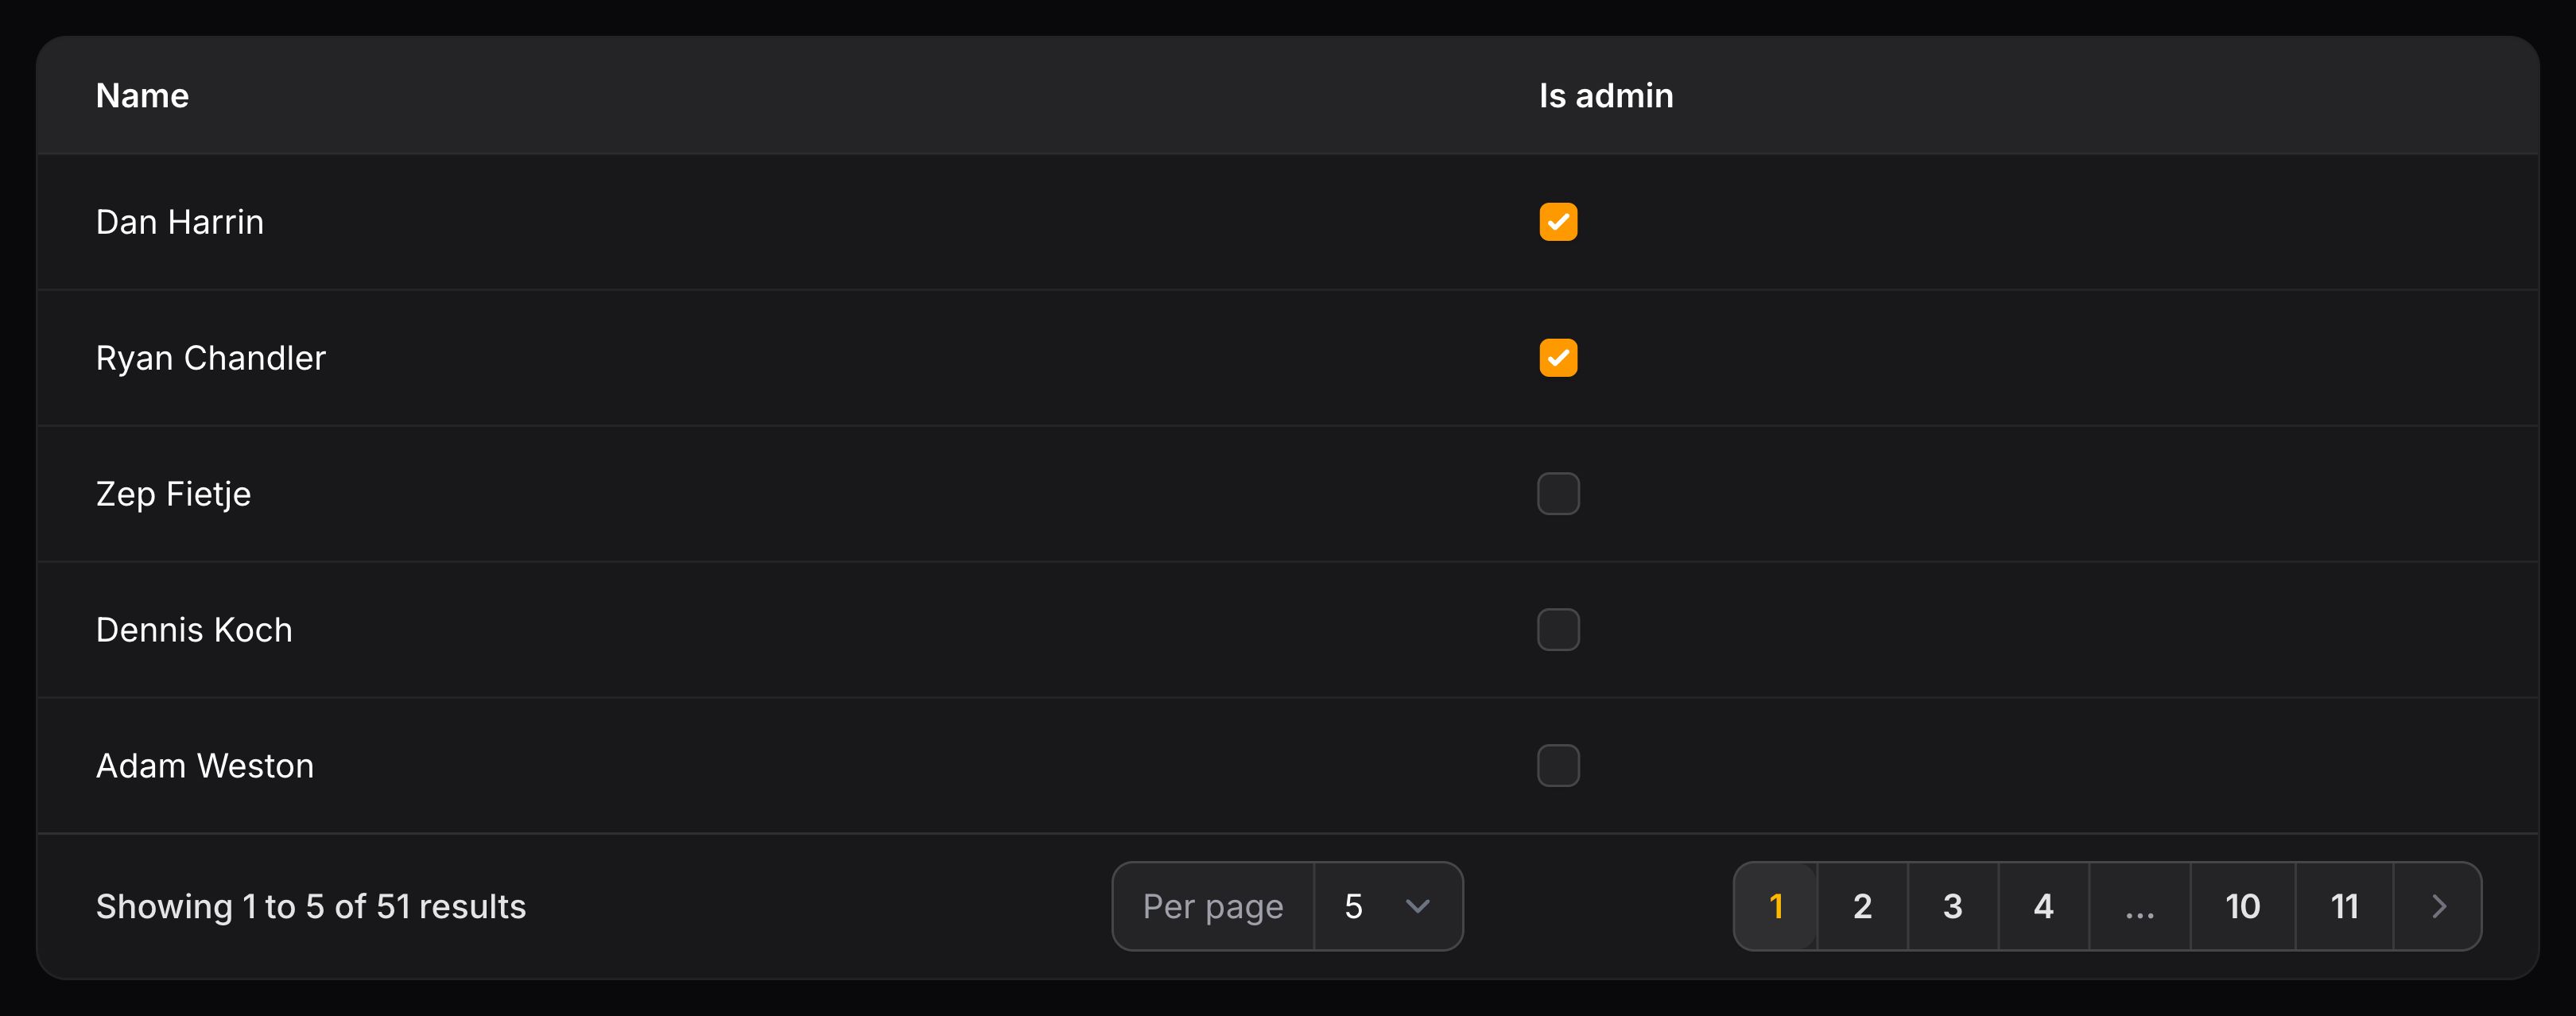Click the Is admin column header
Viewport: 2576px width, 1016px height.
click(x=1605, y=95)
